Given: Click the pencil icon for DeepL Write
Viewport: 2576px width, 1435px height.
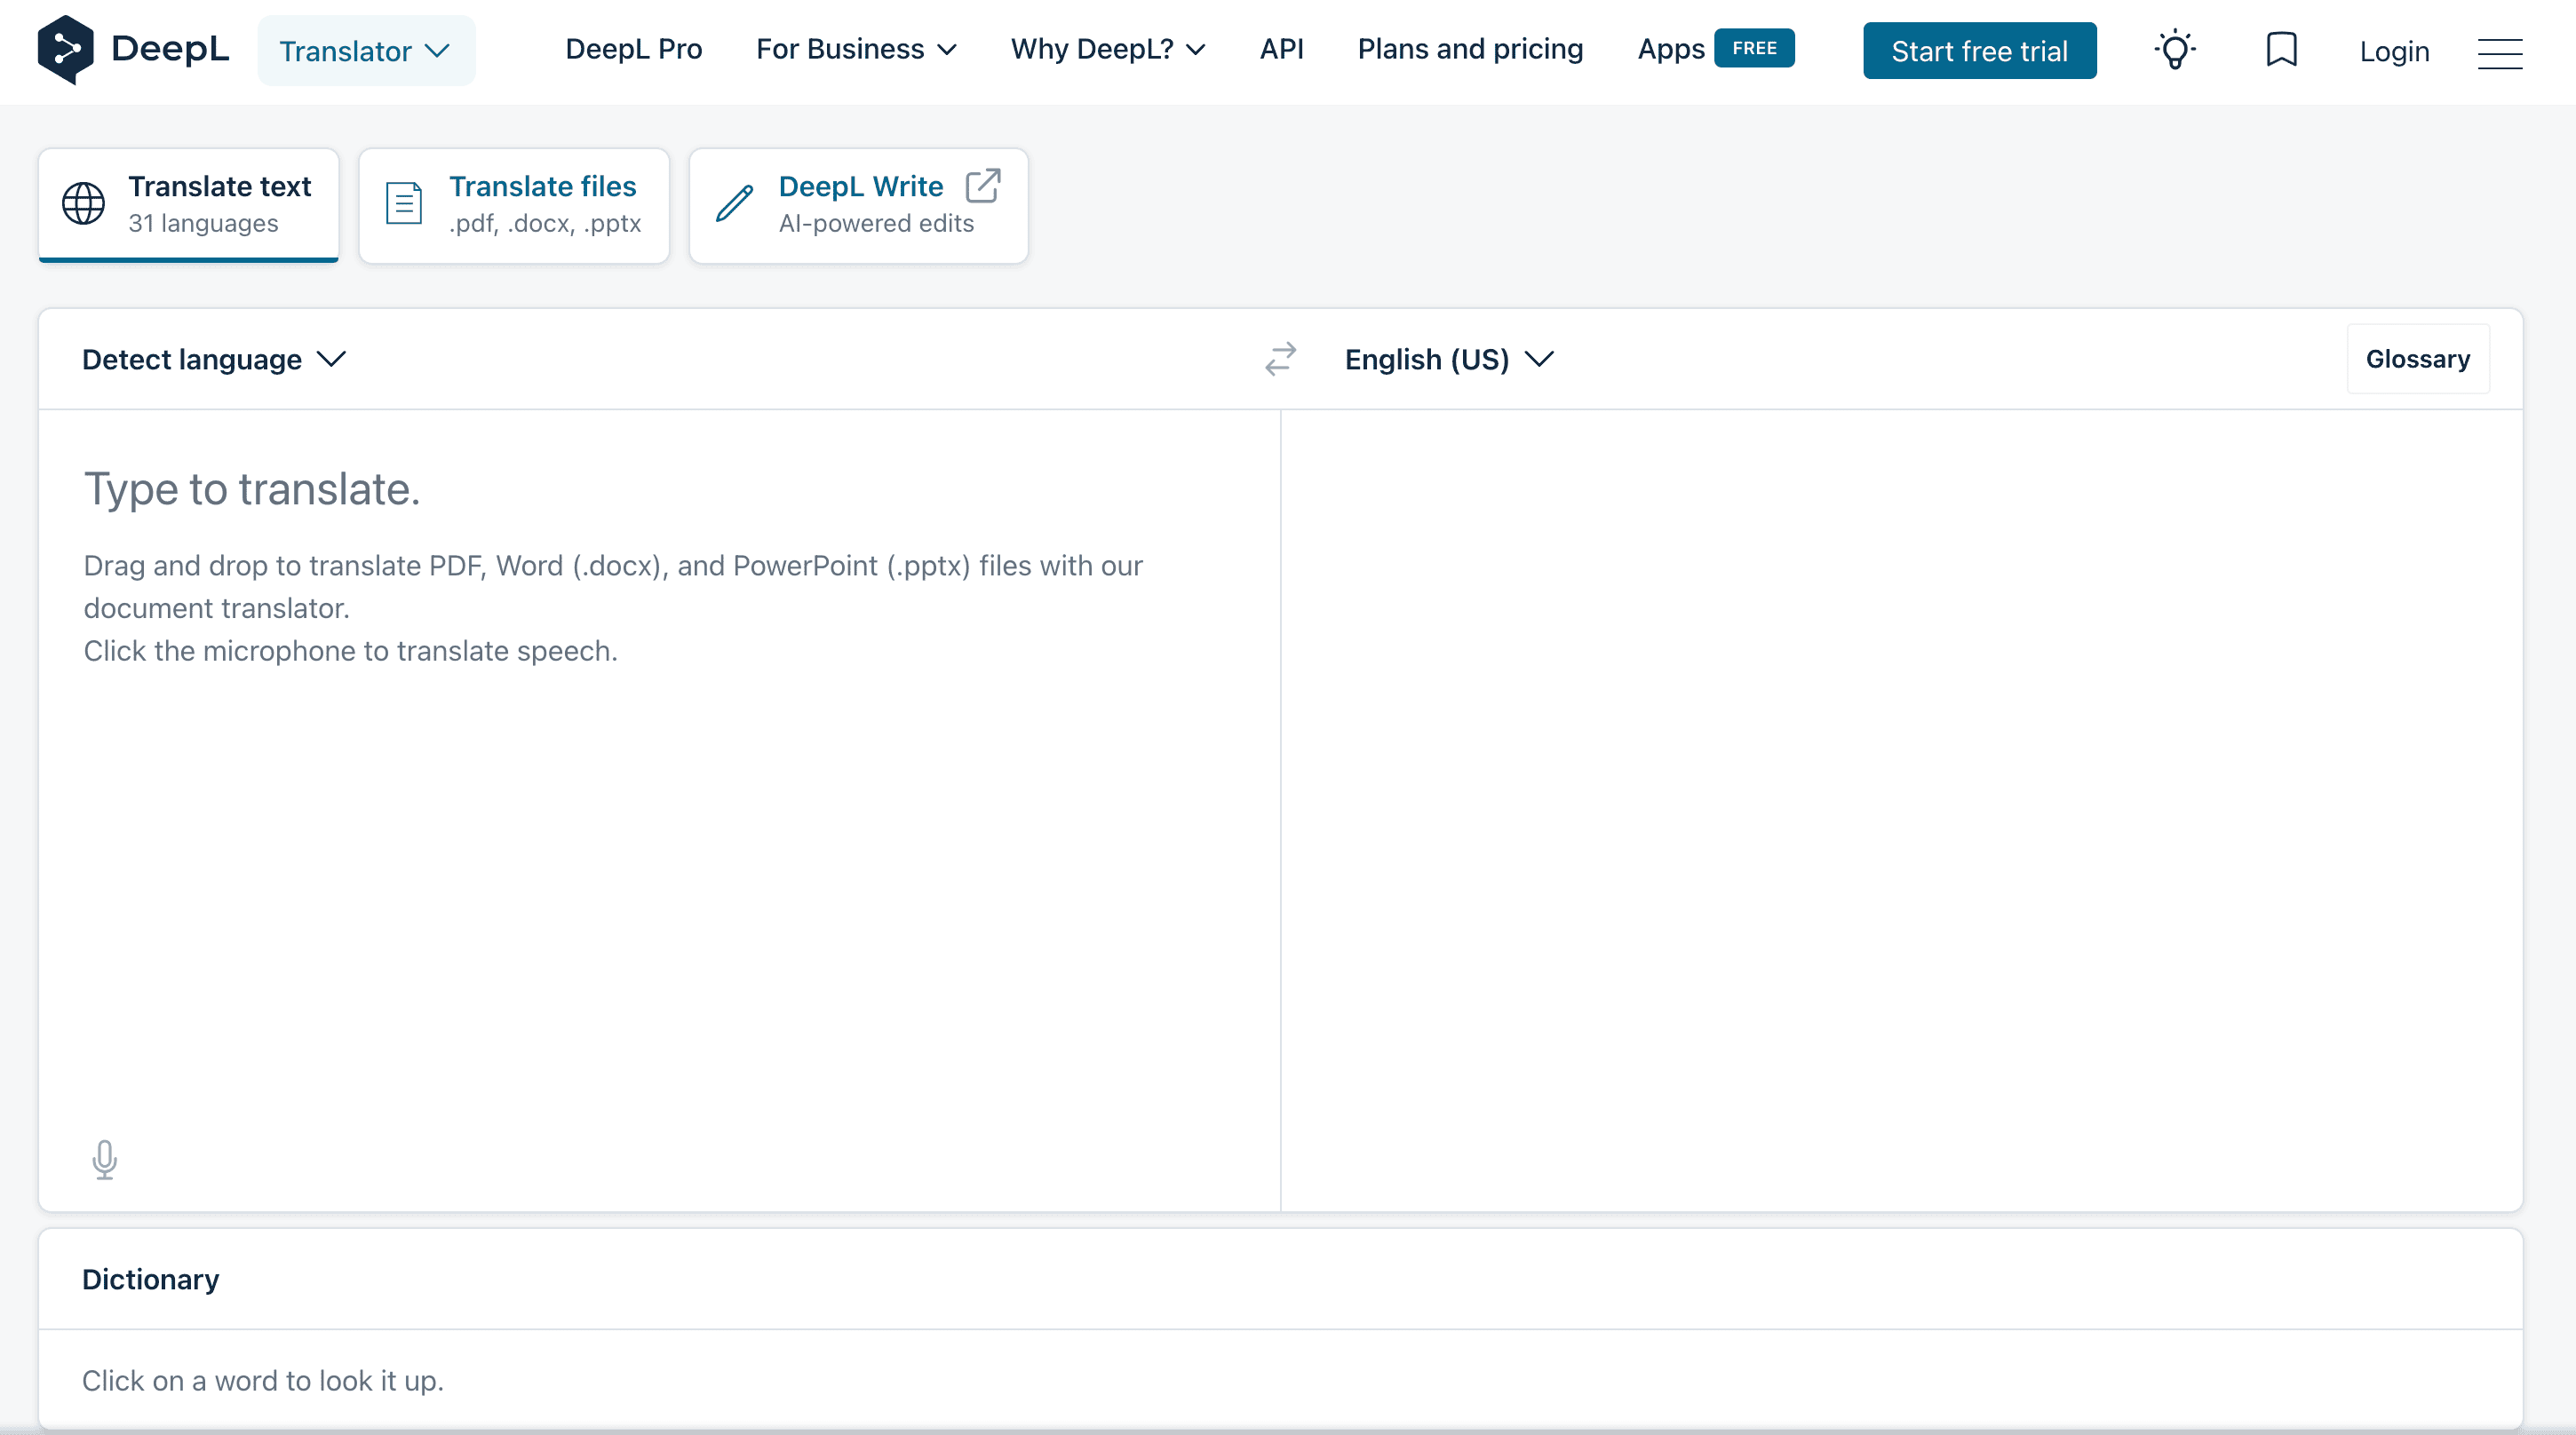Looking at the screenshot, I should (735, 203).
